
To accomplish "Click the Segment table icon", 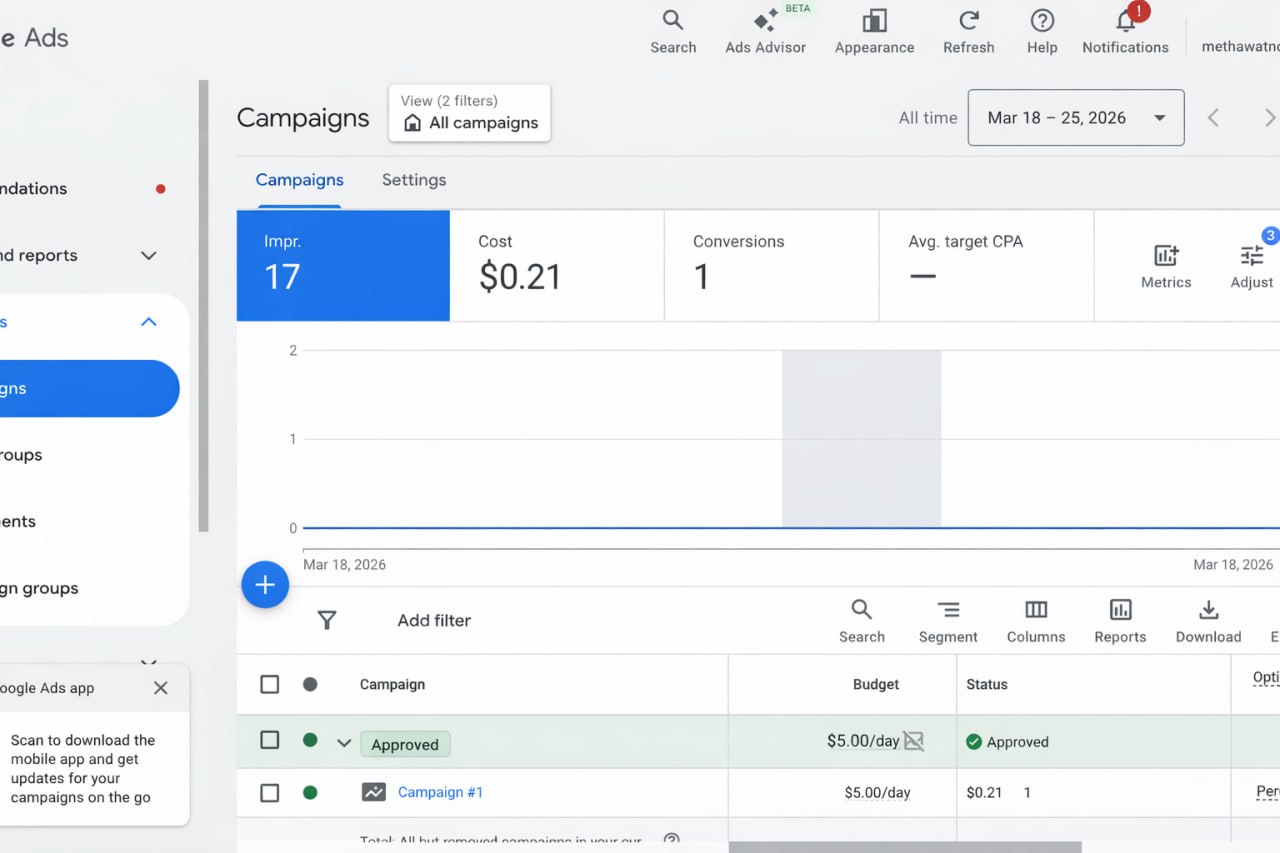I will pyautogui.click(x=948, y=620).
